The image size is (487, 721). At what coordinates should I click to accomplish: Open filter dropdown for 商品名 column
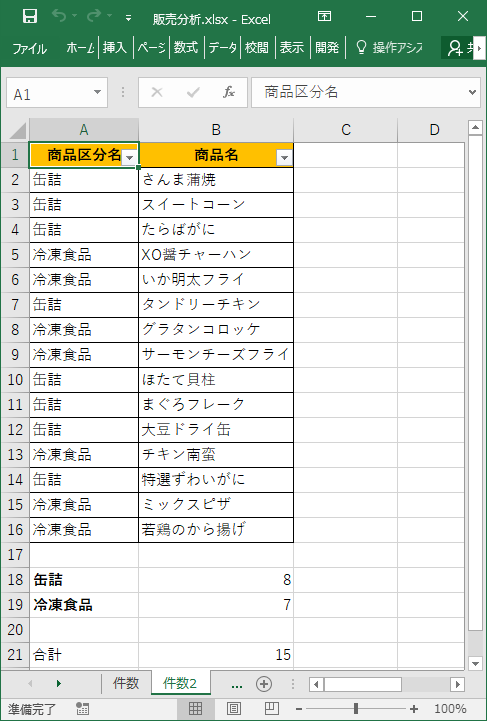tap(284, 158)
